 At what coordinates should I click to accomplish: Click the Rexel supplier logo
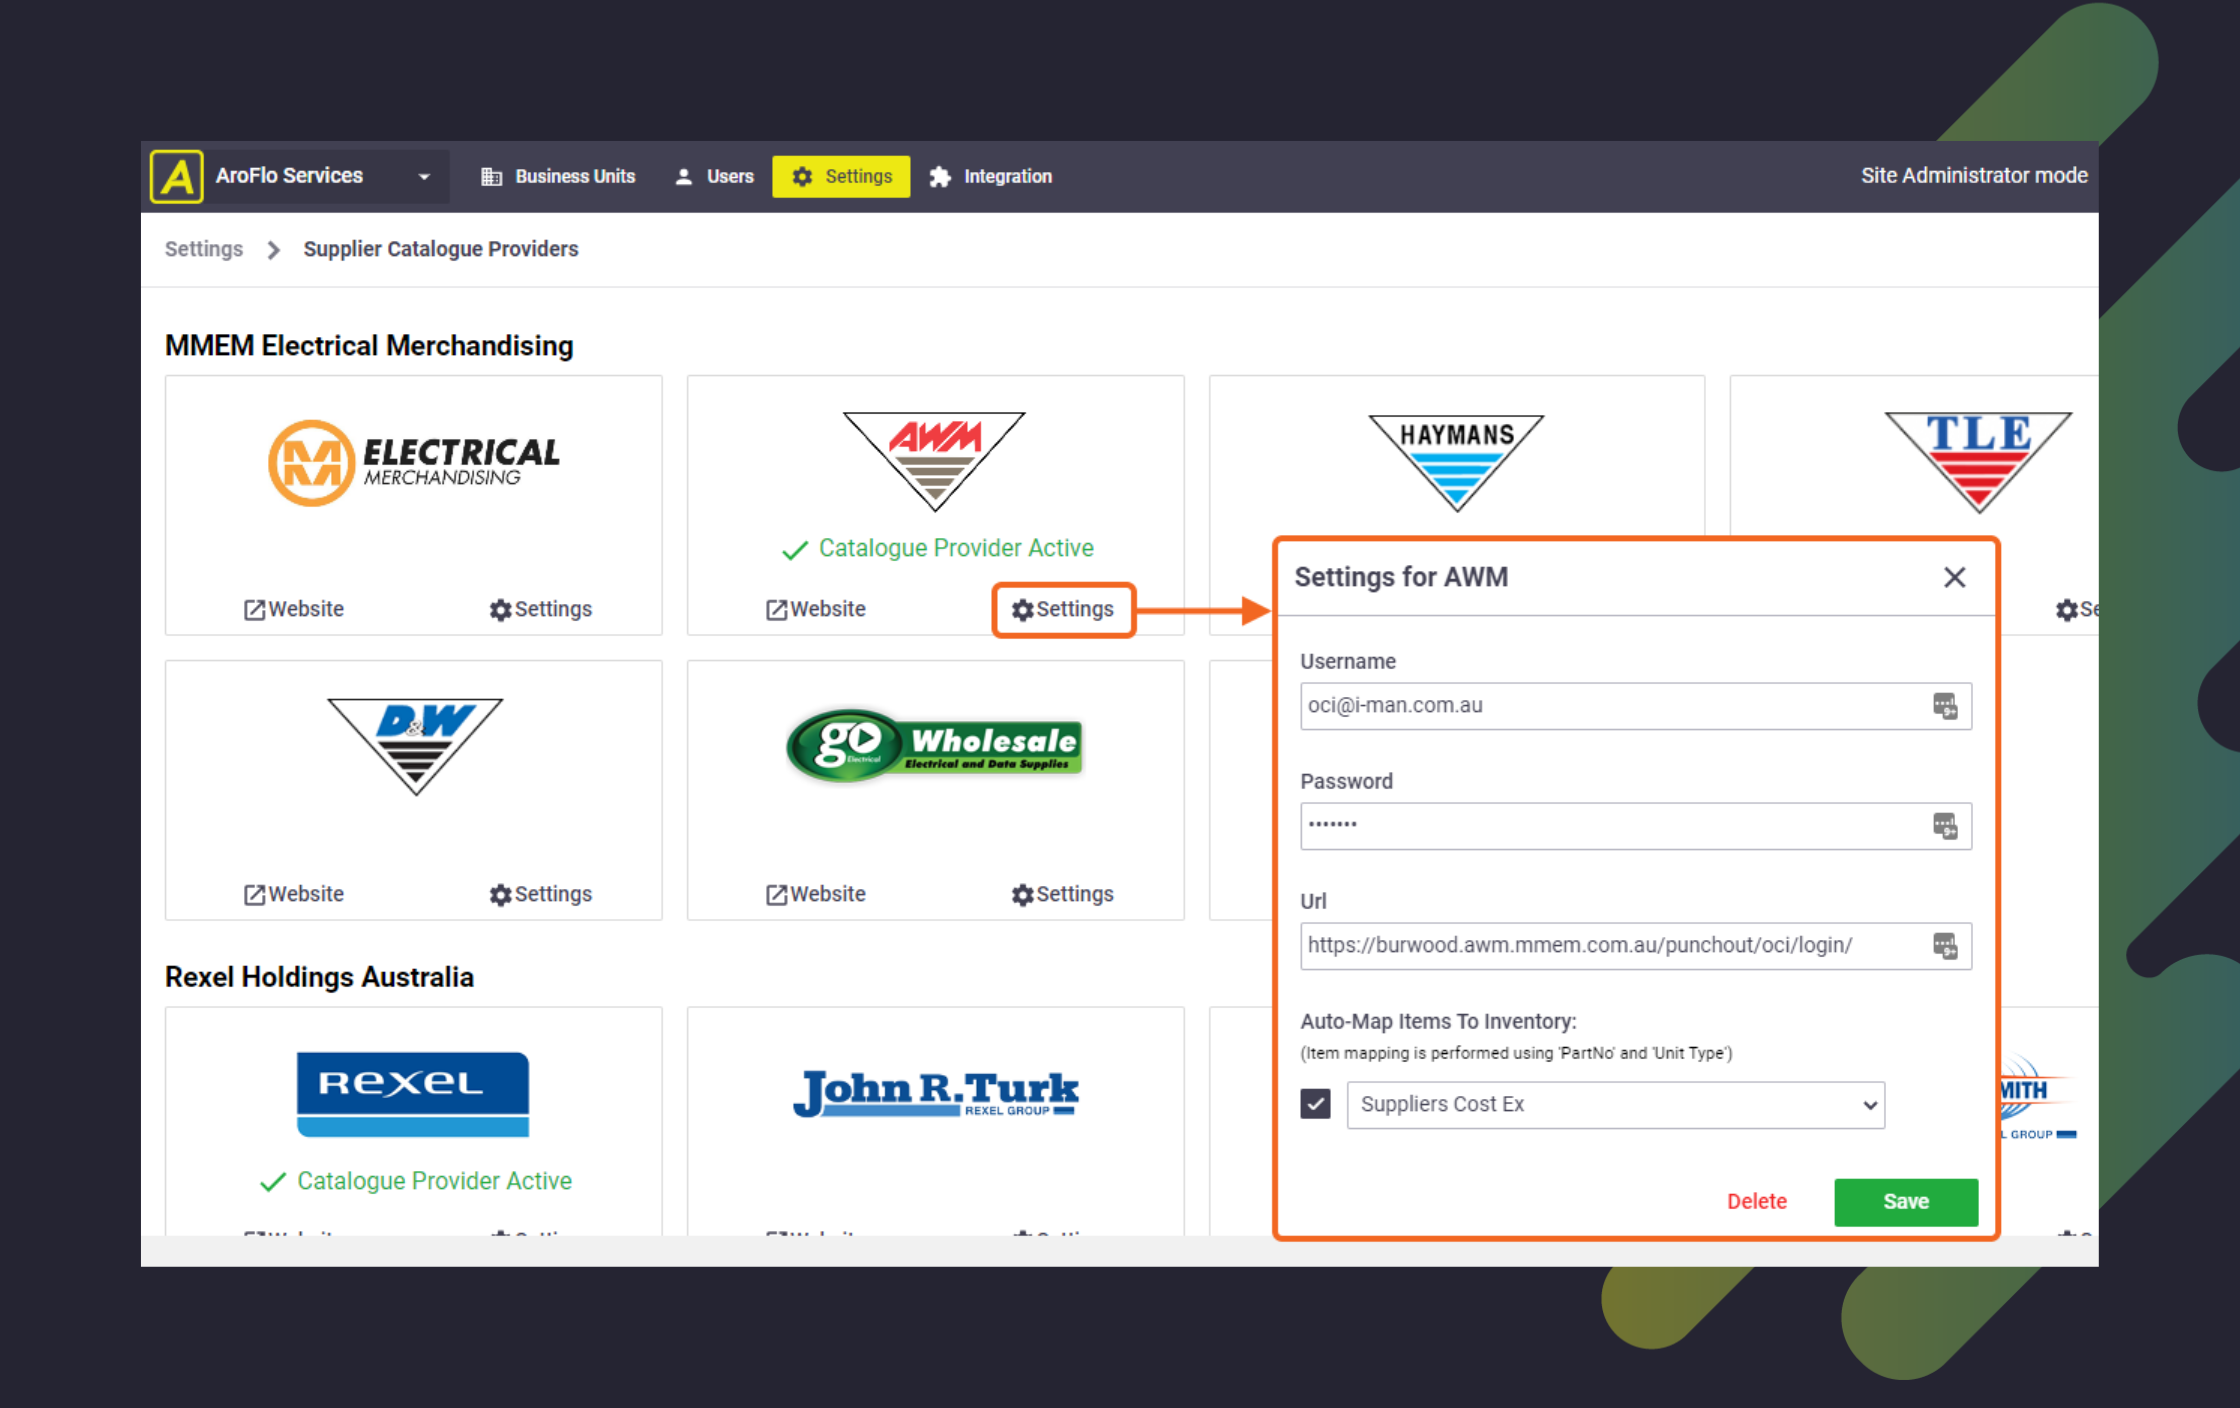413,1094
